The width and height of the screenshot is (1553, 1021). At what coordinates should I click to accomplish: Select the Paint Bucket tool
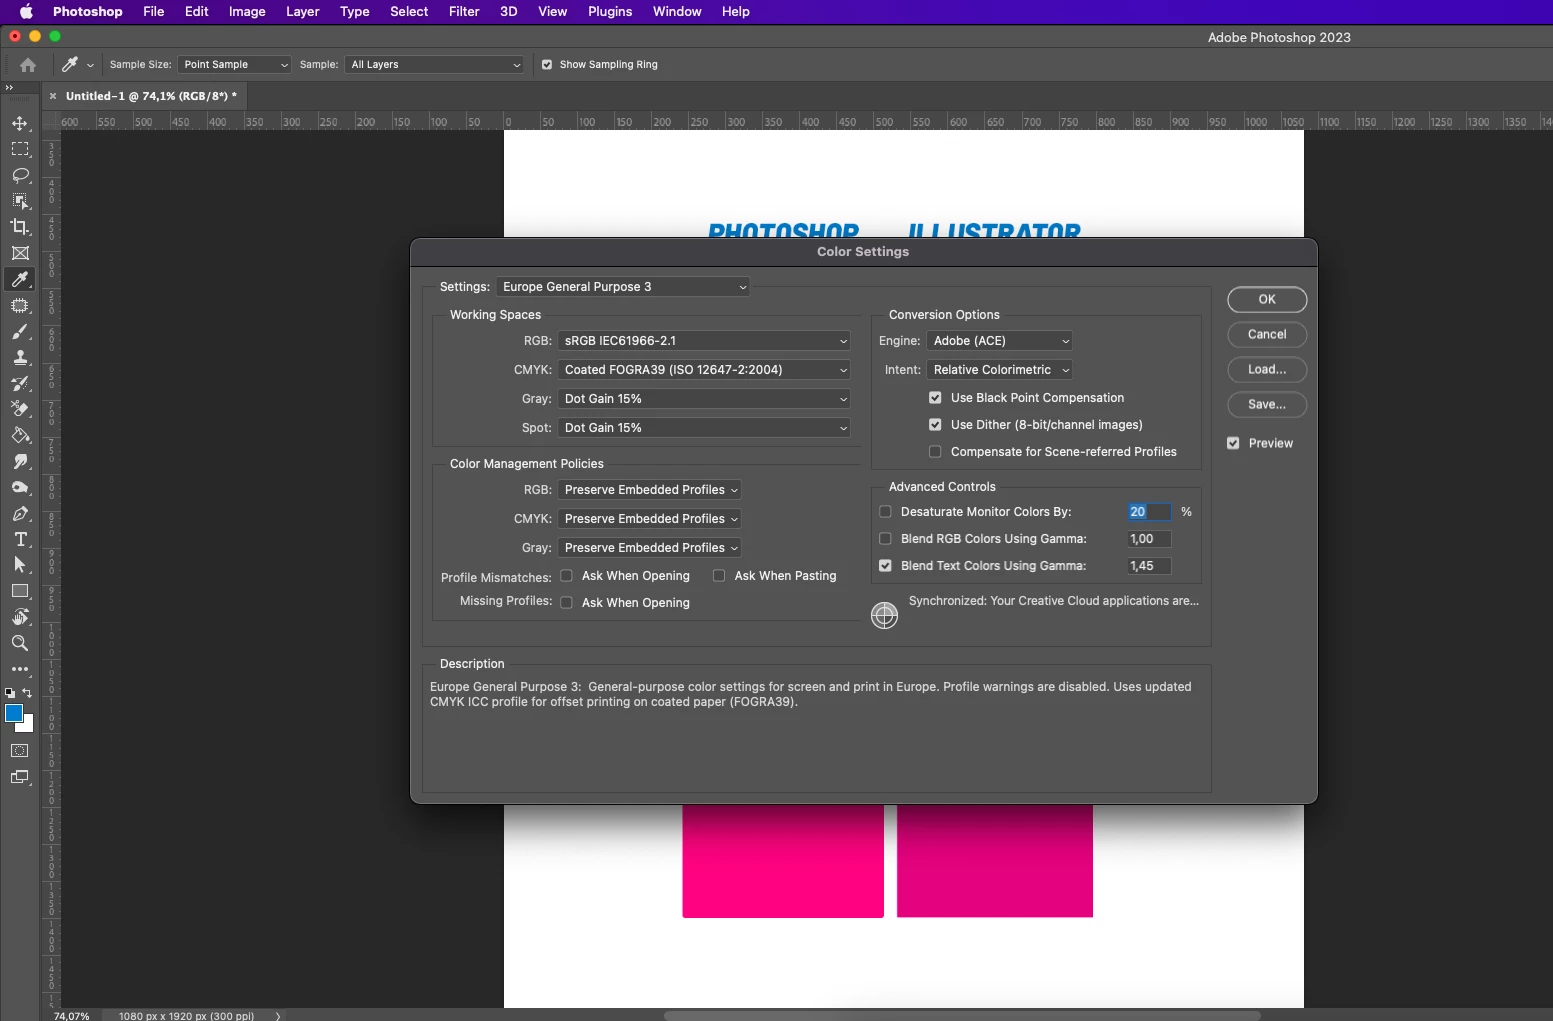[20, 436]
